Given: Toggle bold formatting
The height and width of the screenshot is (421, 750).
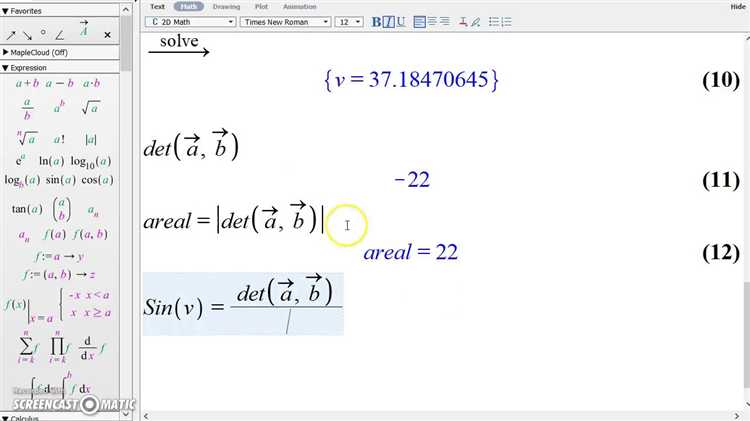Looking at the screenshot, I should pyautogui.click(x=376, y=22).
